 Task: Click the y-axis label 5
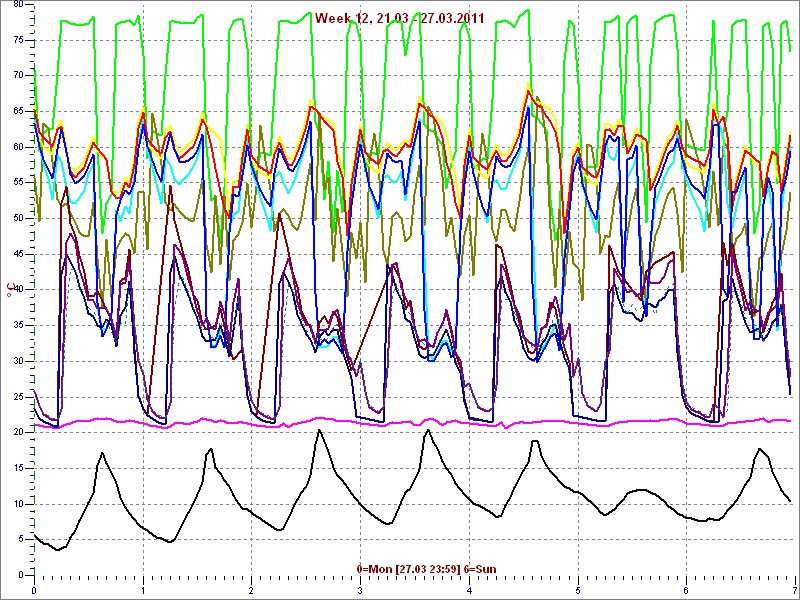(20, 539)
